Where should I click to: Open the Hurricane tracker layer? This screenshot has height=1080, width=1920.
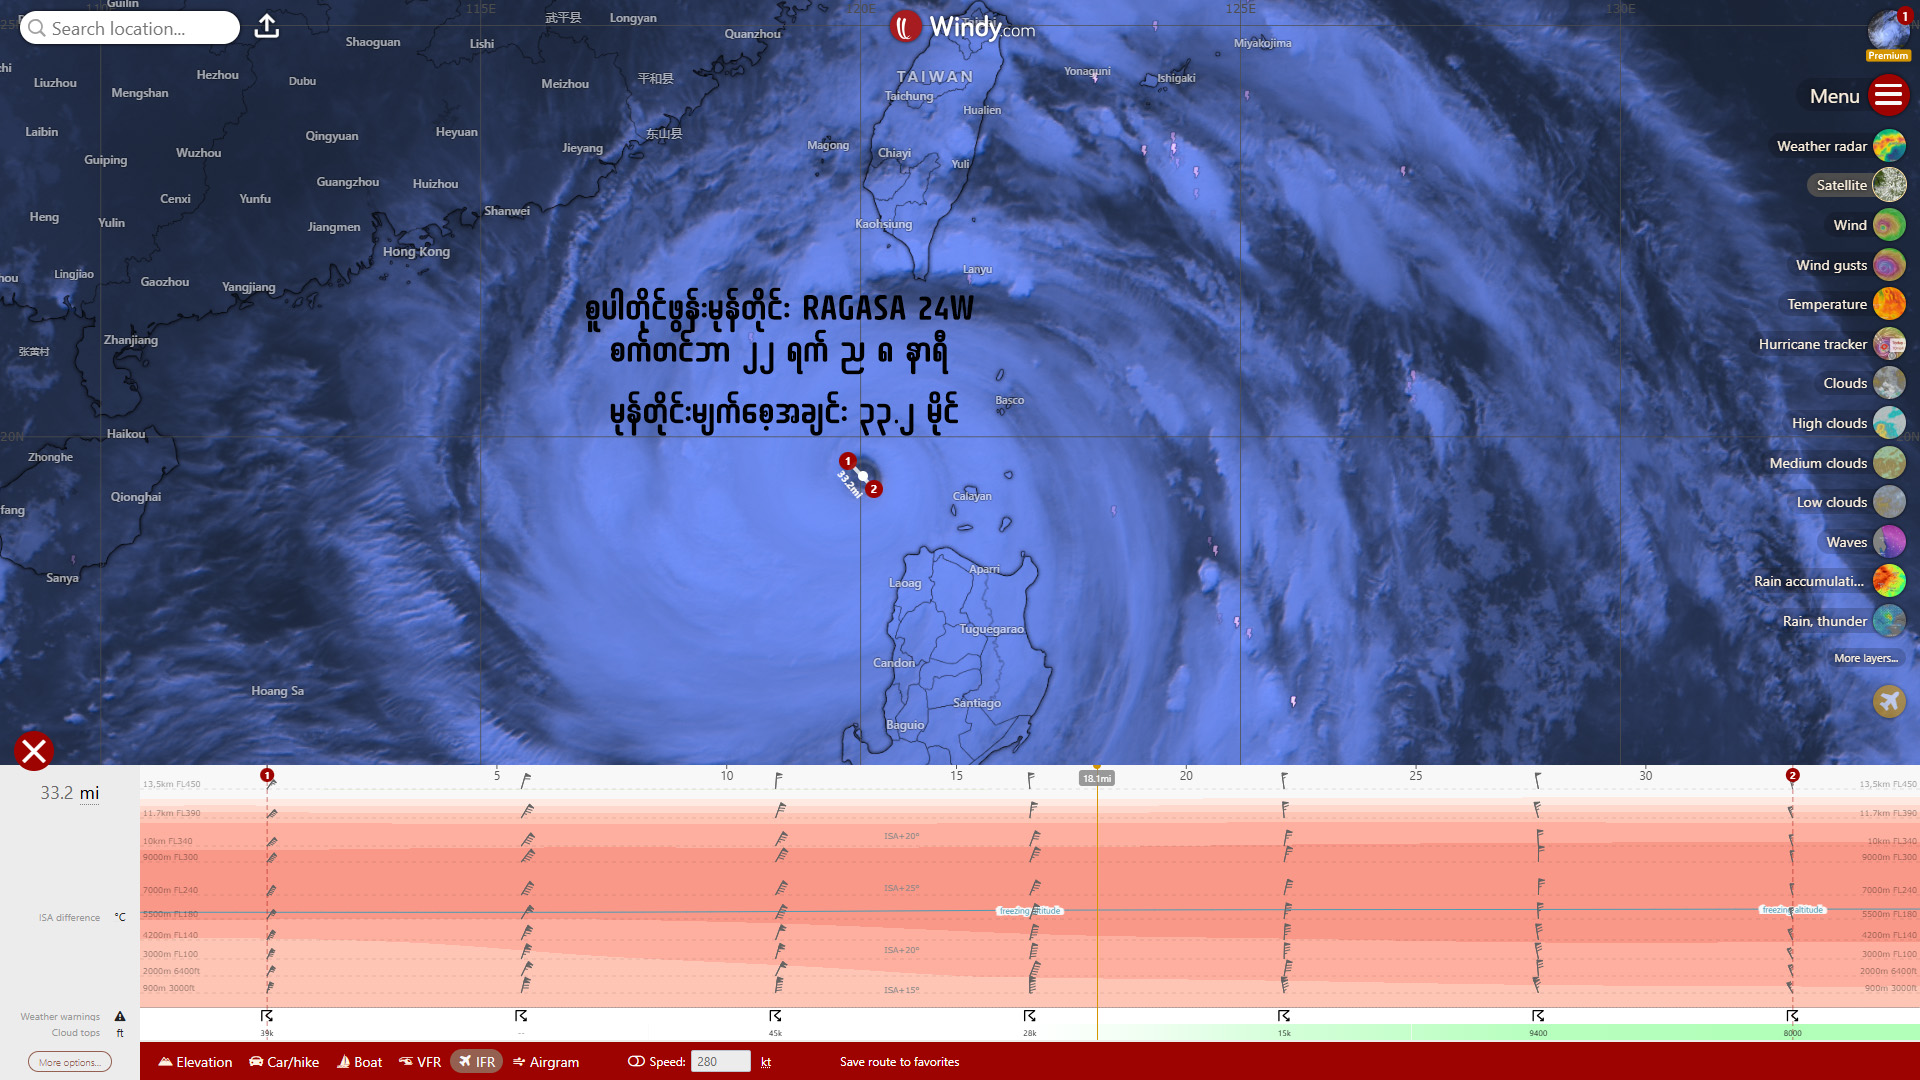(1888, 344)
